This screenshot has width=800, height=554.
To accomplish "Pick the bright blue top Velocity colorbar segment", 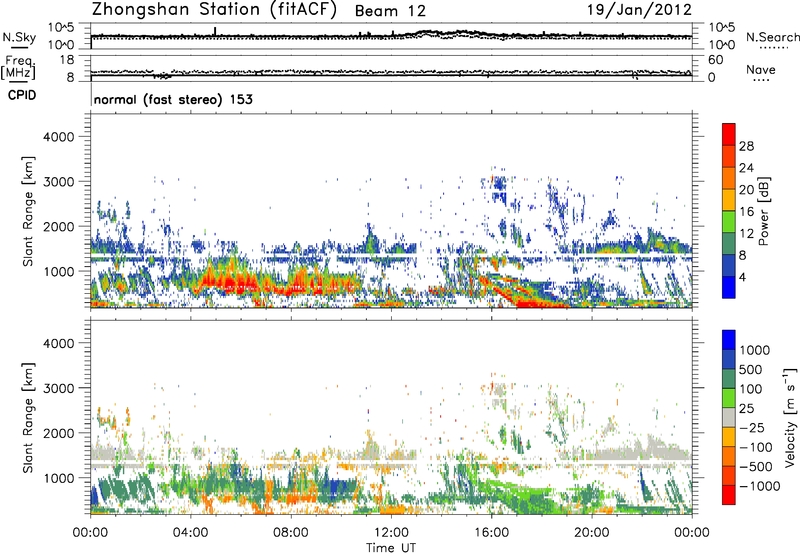I will (729, 340).
